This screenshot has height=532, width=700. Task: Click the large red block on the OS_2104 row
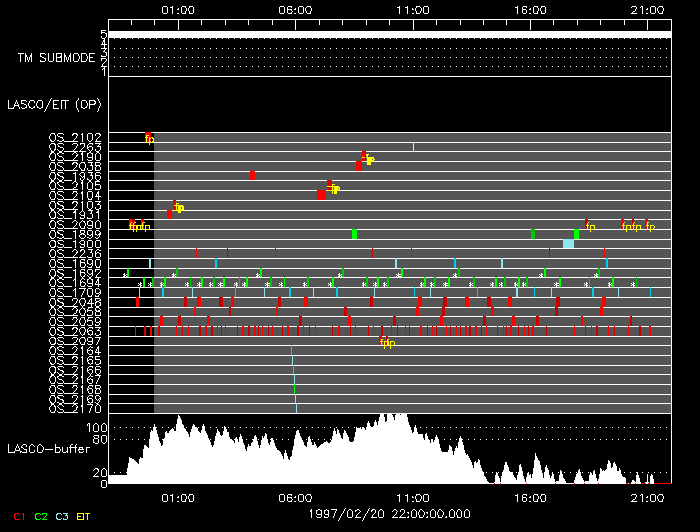[321, 194]
